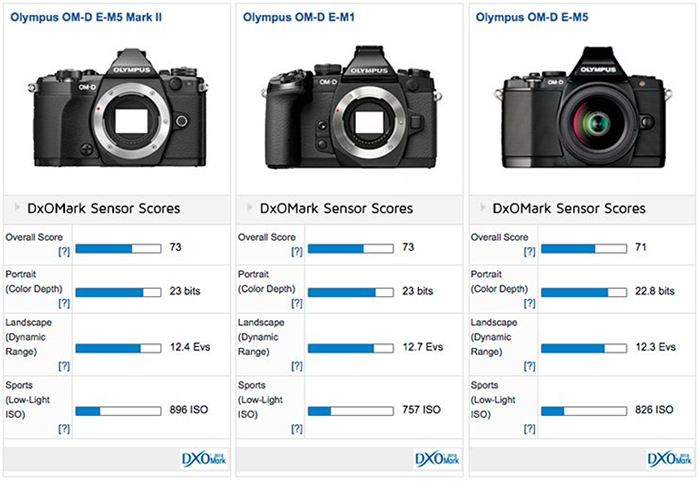Screen dimensions: 700x481
Task: Click the E-M1 Sports Low-Light ISO help [?]
Action: pyautogui.click(x=295, y=428)
